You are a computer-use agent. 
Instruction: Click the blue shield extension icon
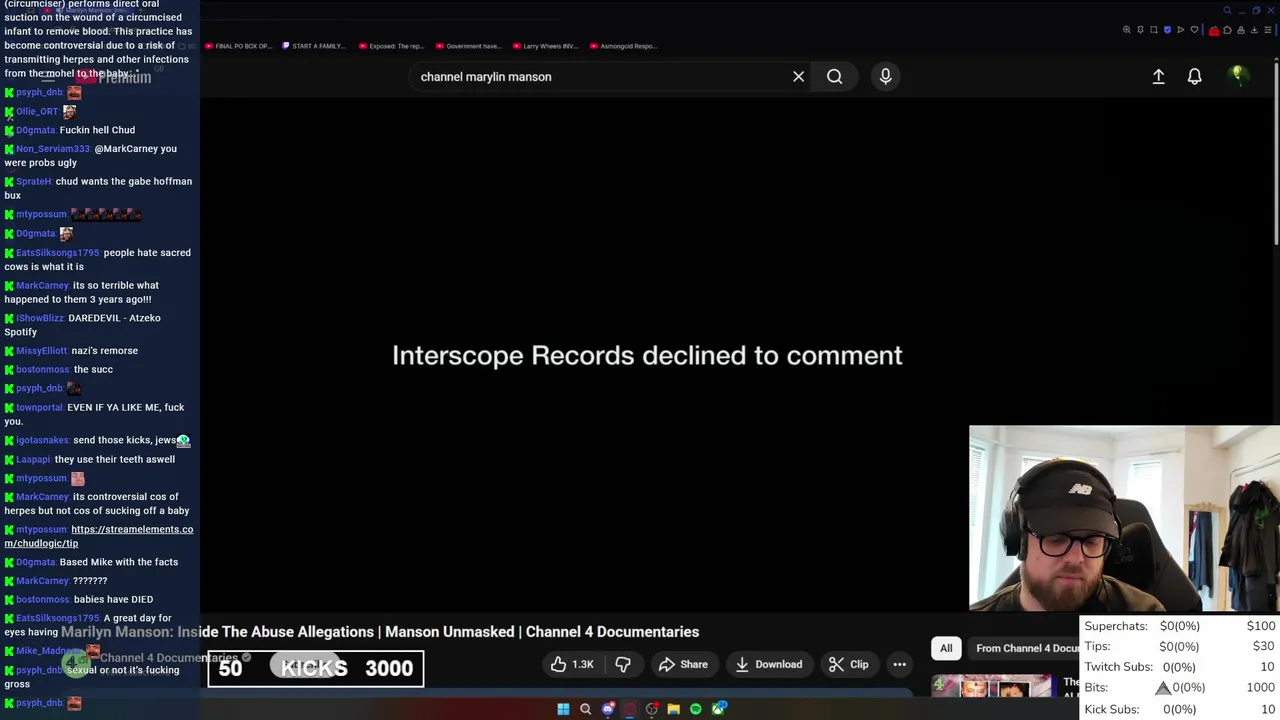point(1167,30)
